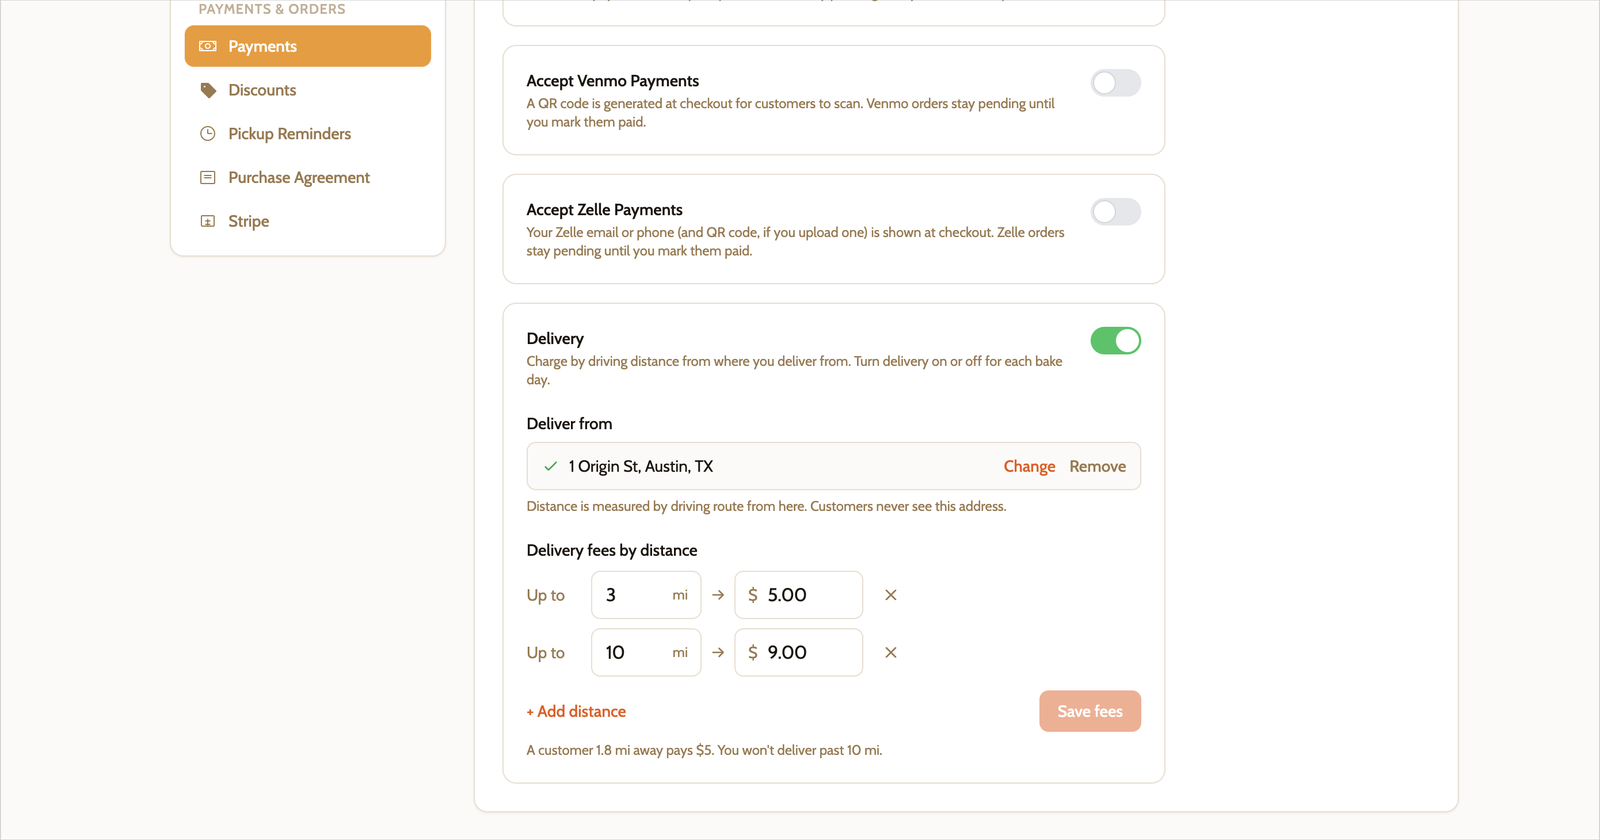Remove the 10 mi delivery fee row

pyautogui.click(x=891, y=653)
